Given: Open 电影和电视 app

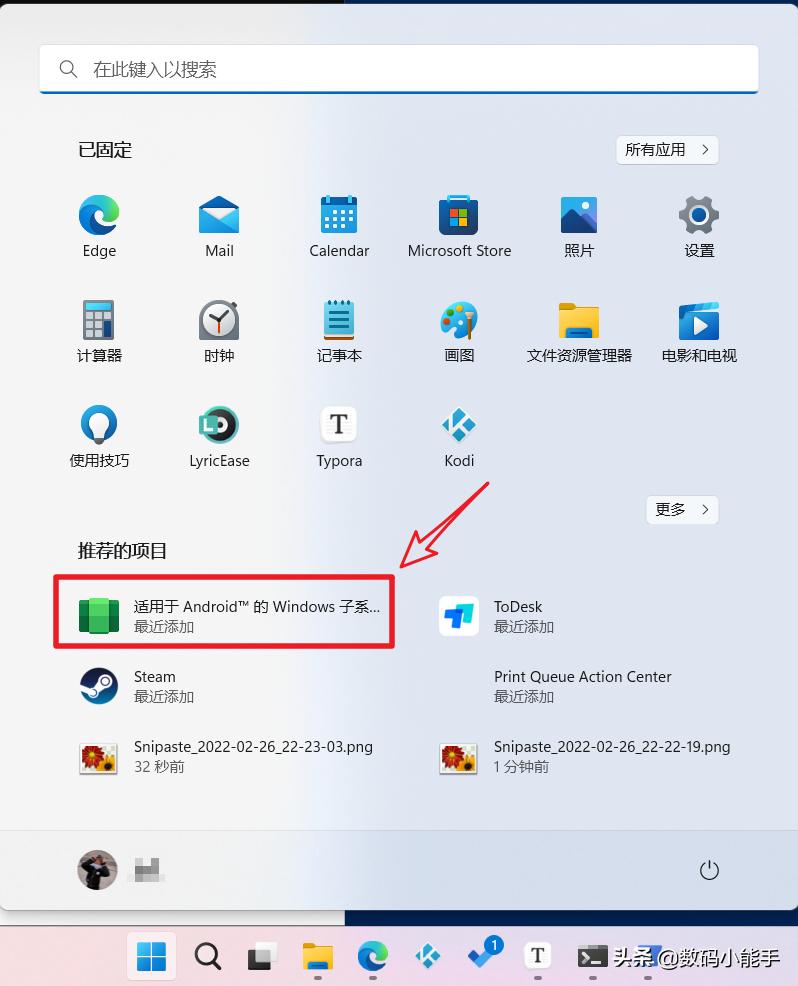Looking at the screenshot, I should 699,331.
